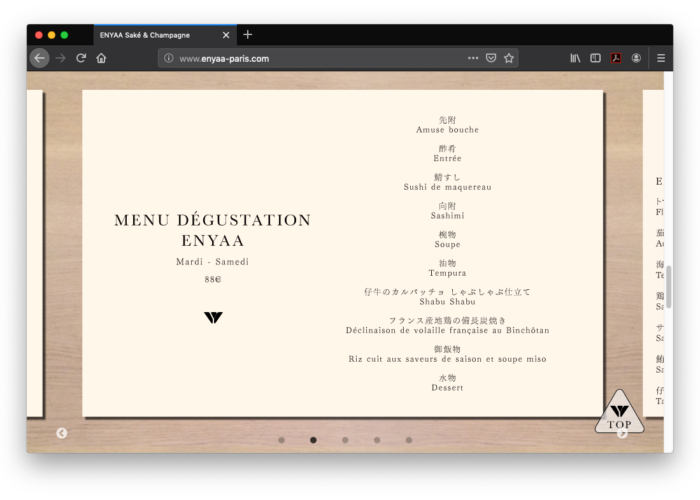Click the address bar URL field
This screenshot has height=500, width=700.
pyautogui.click(x=310, y=58)
